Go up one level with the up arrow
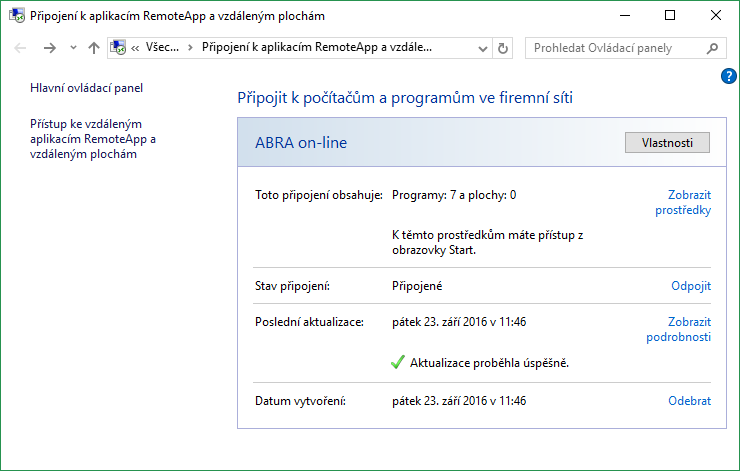740x471 pixels. pos(94,48)
